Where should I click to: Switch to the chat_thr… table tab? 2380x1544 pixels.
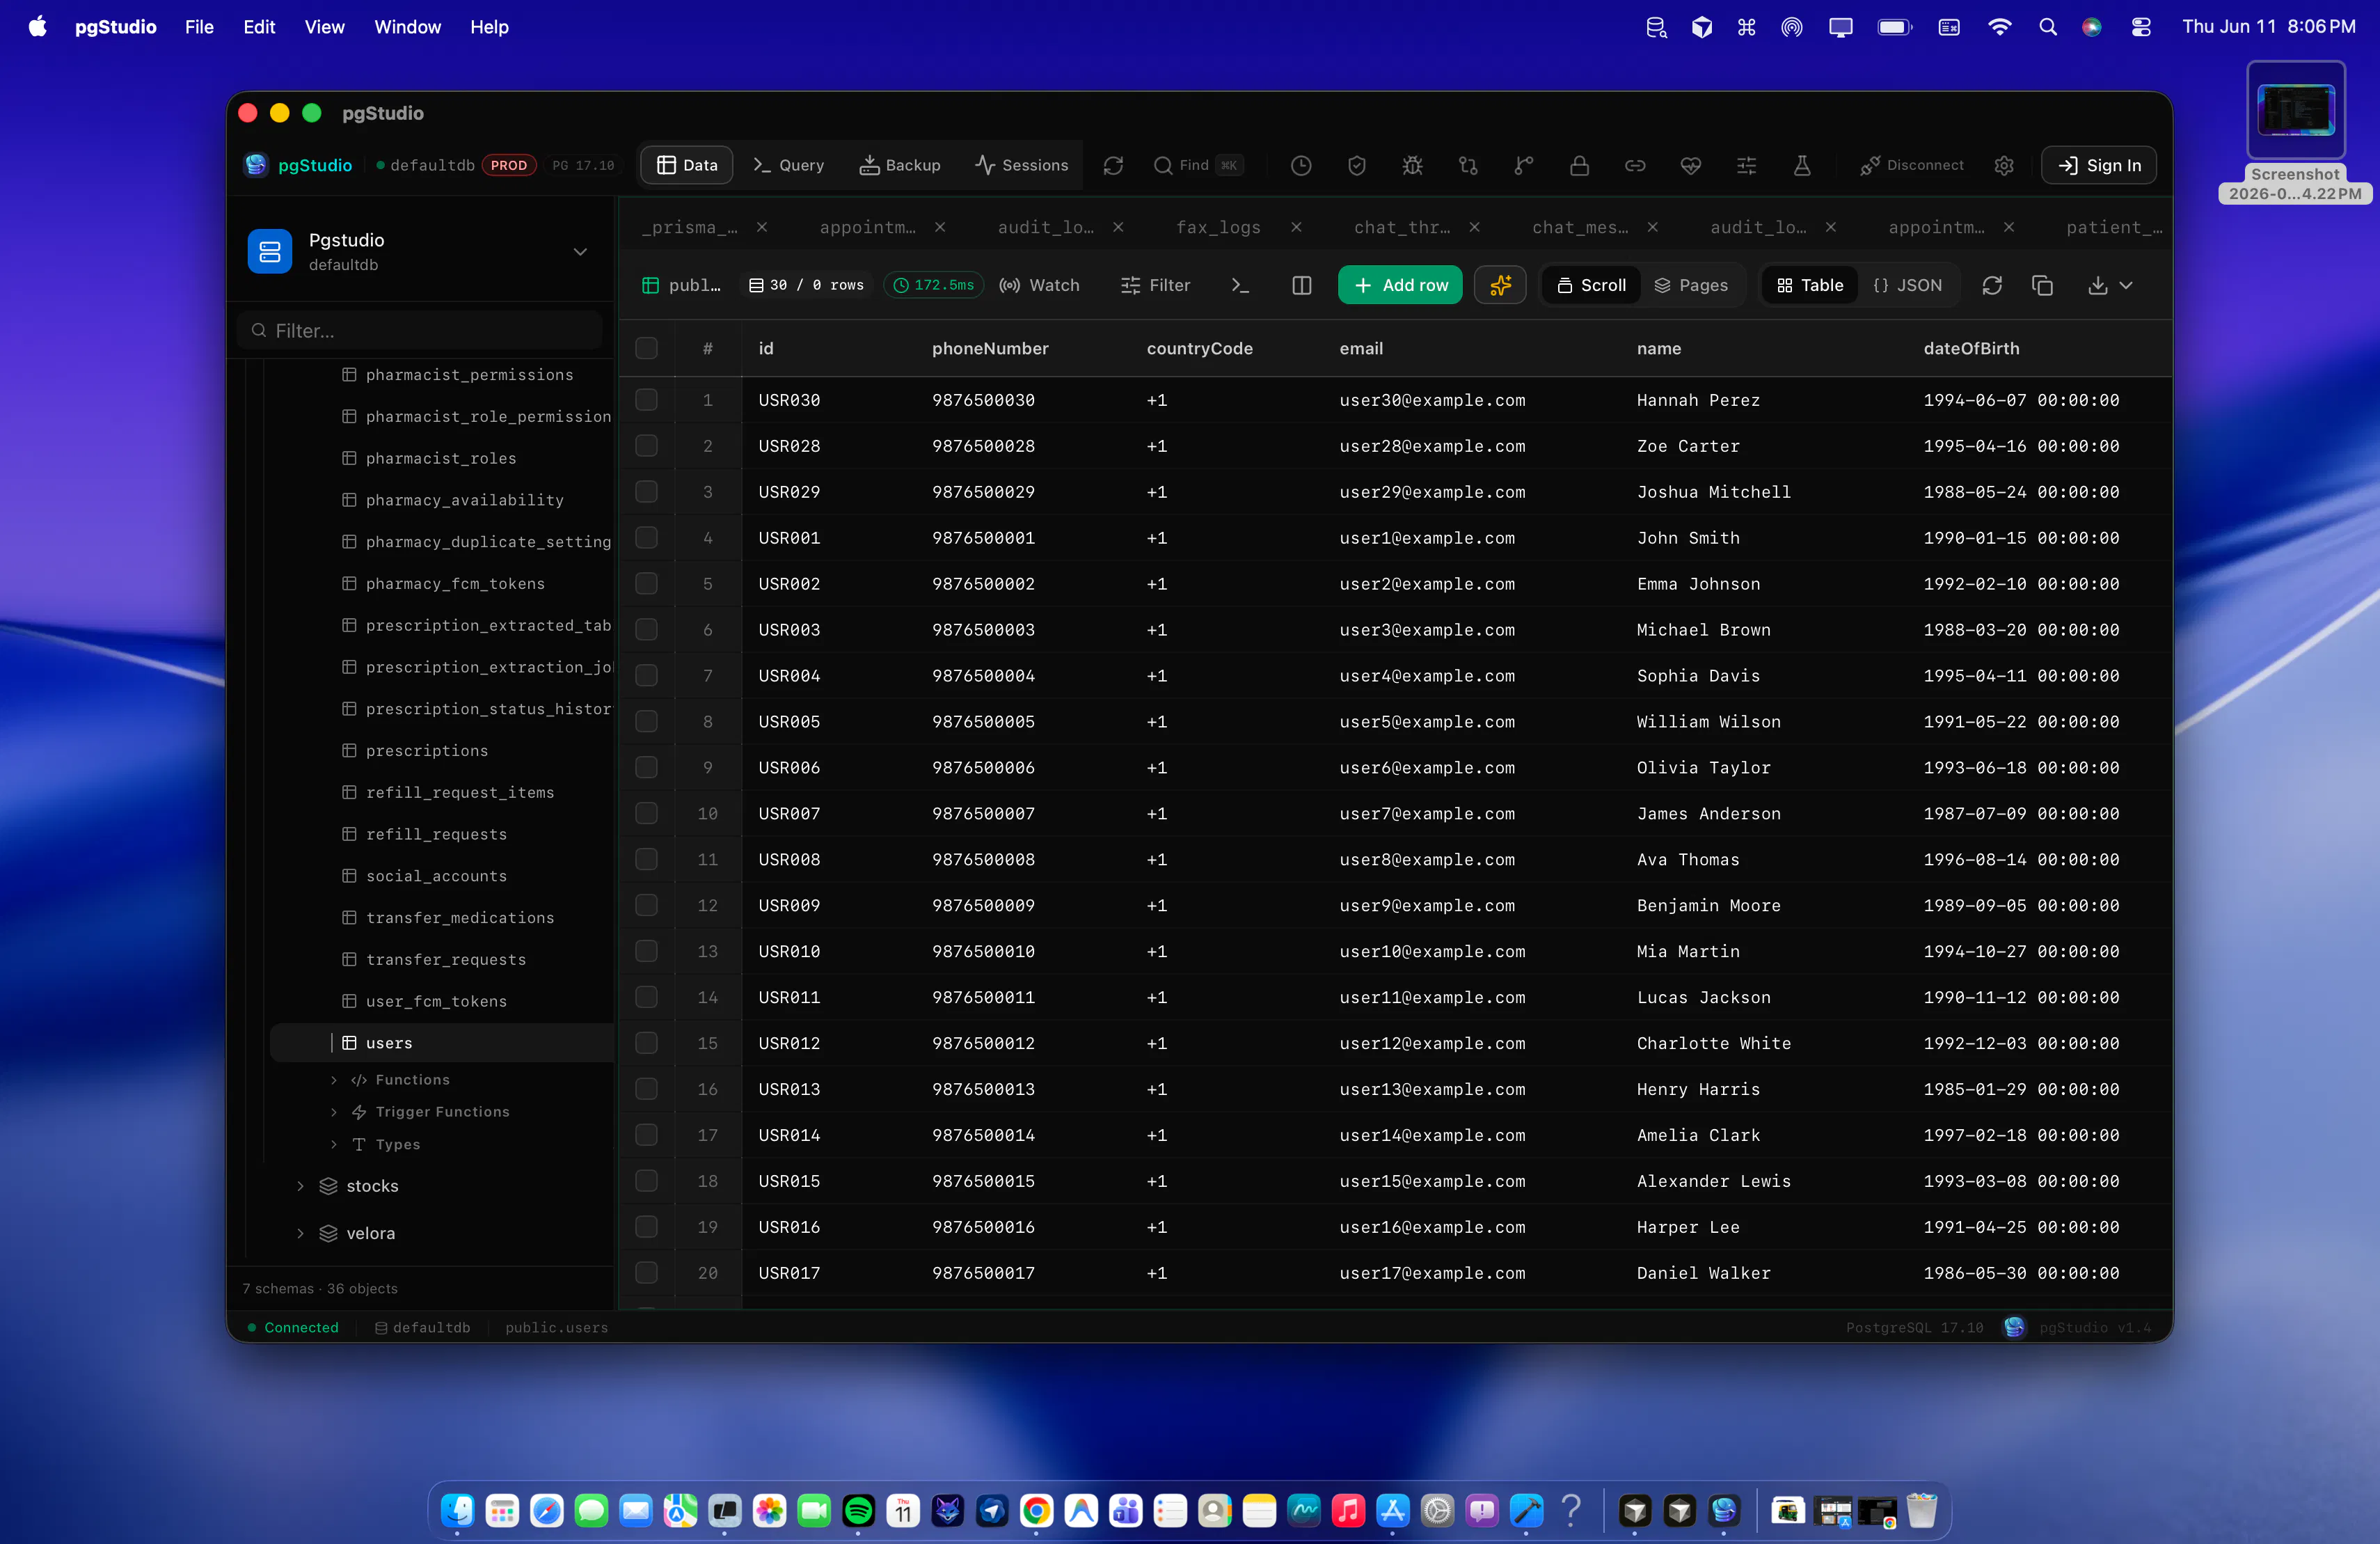click(1402, 227)
